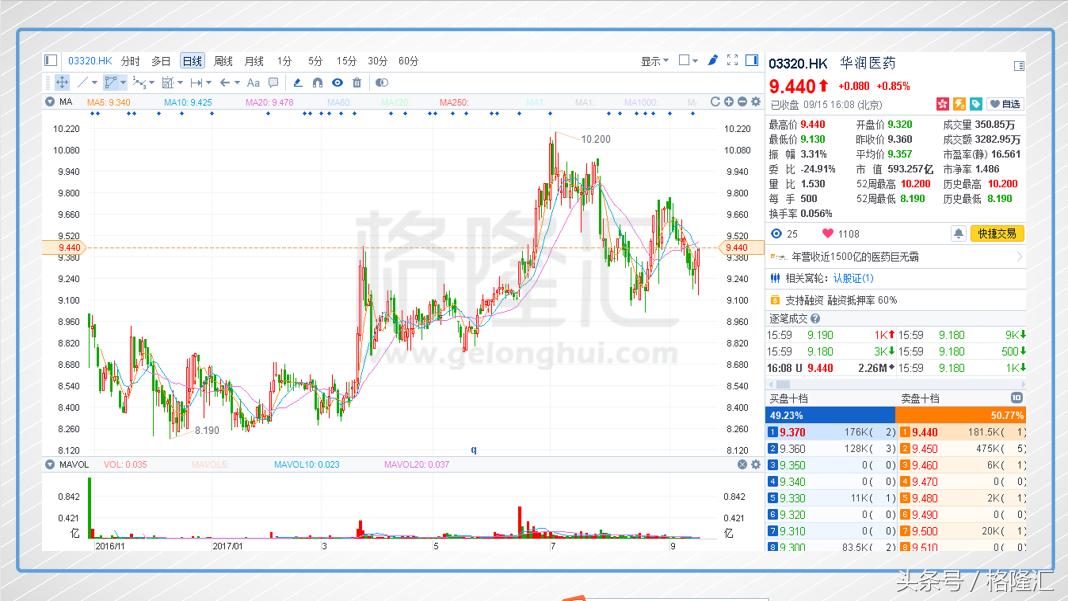Select the line drawing tool

82,82
